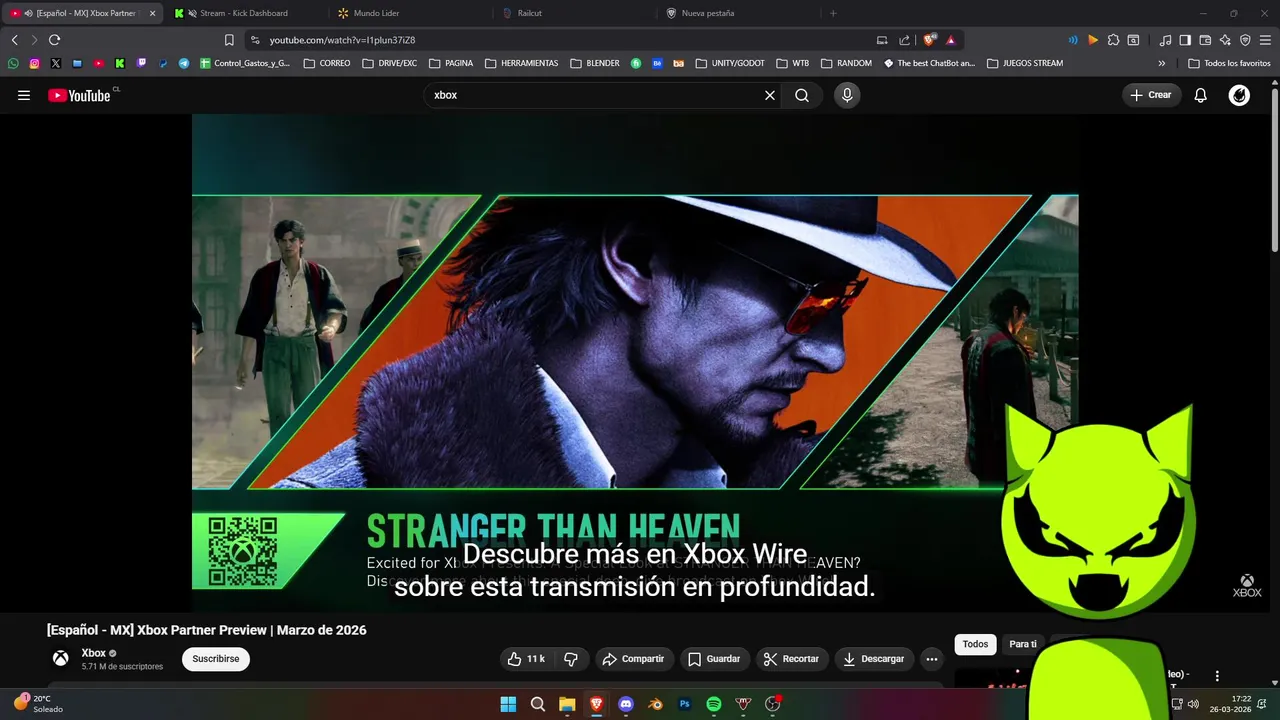
Task: Download the video with Descargar
Action: [874, 659]
